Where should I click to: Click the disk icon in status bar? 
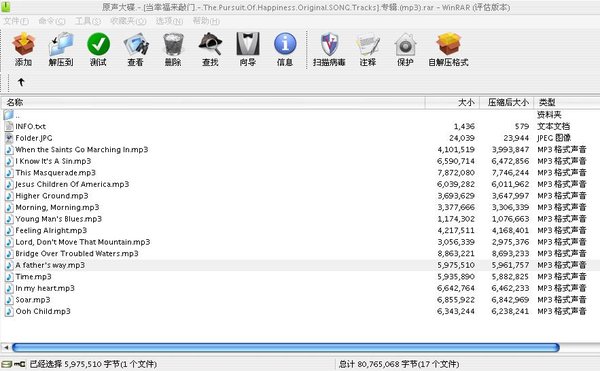[x=7, y=364]
